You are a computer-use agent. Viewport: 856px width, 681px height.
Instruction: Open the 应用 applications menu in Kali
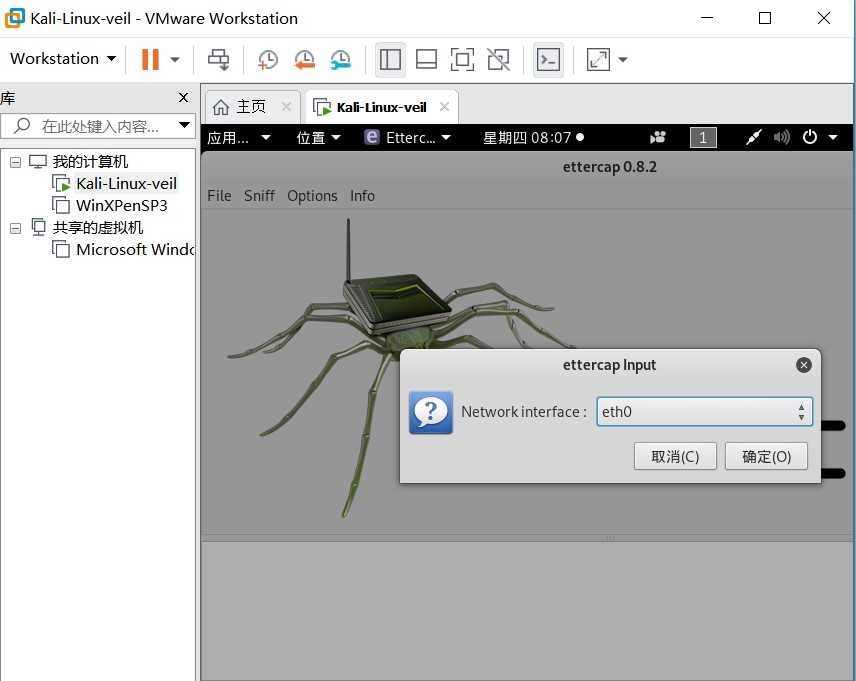[239, 138]
